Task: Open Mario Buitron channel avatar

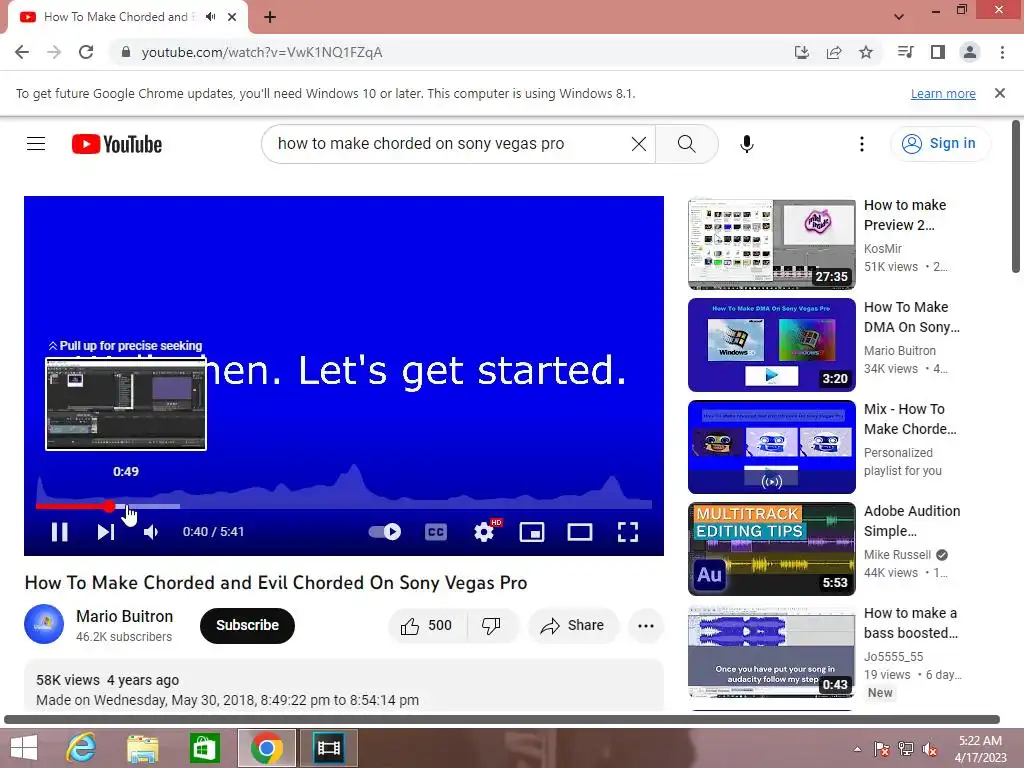Action: 44,624
